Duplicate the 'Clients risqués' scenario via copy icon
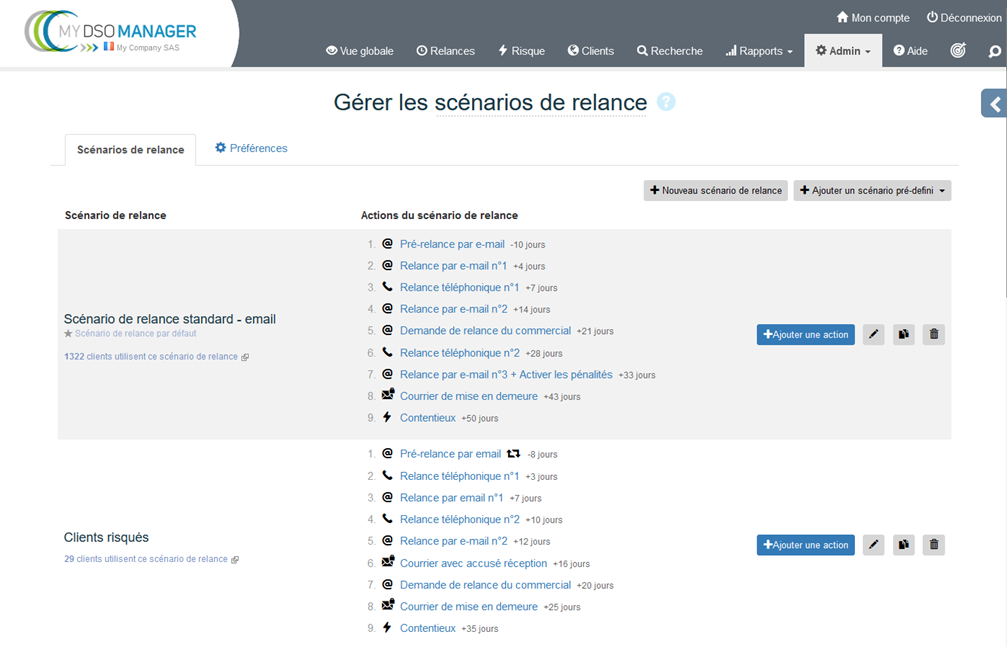Screen dimensions: 1007x647 [903, 545]
